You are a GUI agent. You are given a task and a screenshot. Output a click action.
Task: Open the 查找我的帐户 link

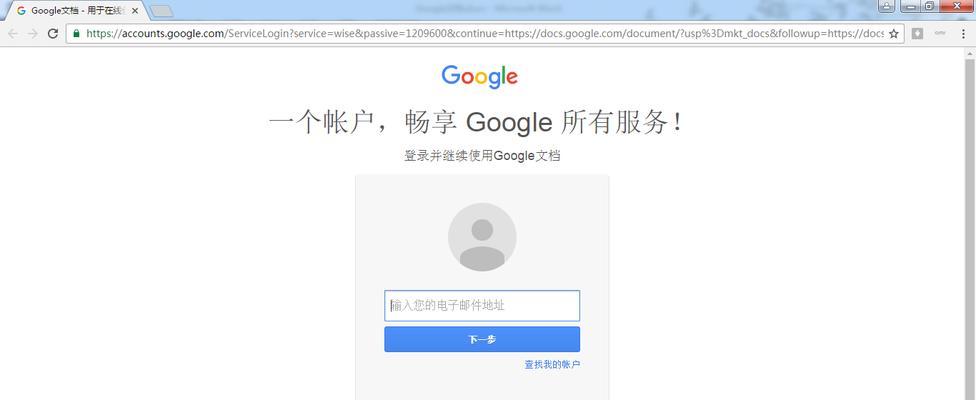click(x=552, y=365)
